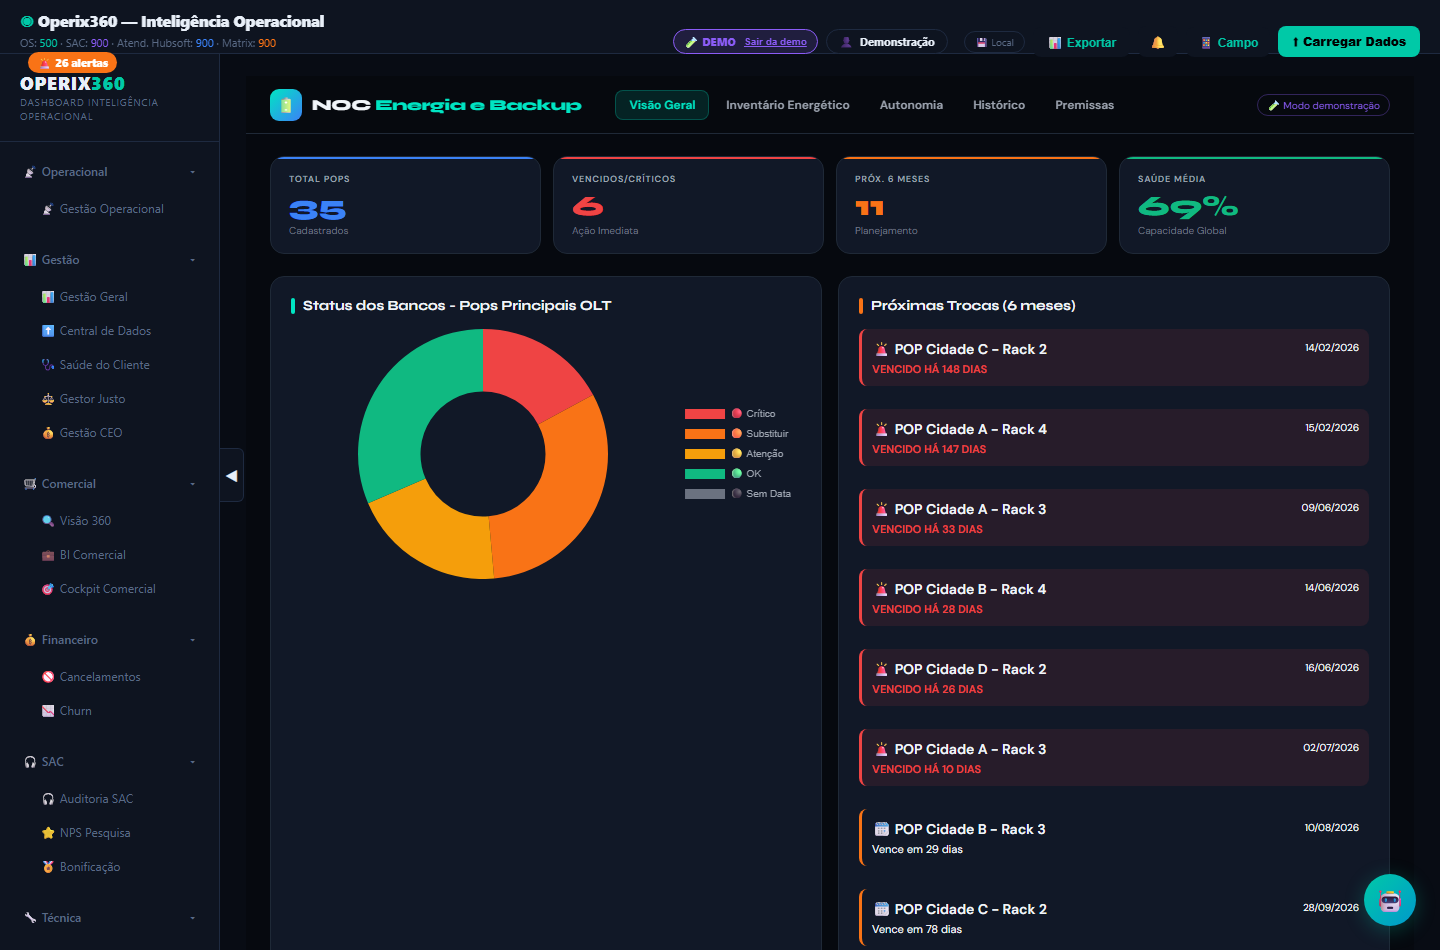Viewport: 1440px width, 950px height.
Task: Collapse the SAC sidebar section
Action: 110,762
